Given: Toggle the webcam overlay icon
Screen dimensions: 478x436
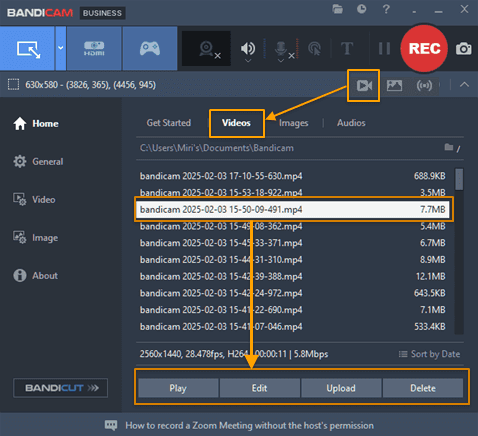Looking at the screenshot, I should 207,49.
